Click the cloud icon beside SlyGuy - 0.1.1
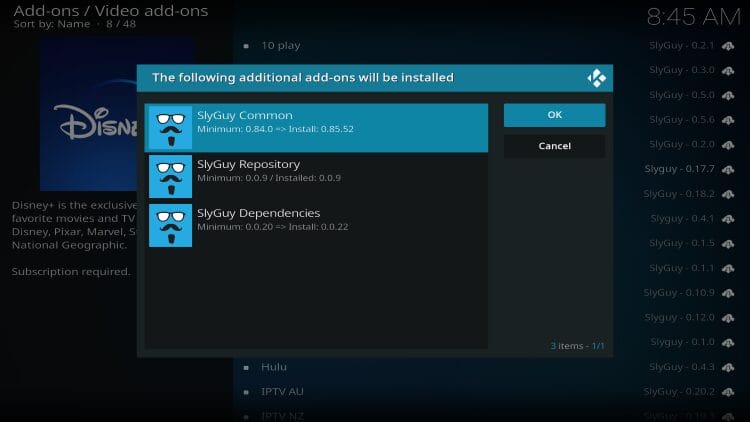Viewport: 750px width, 422px height. [728, 268]
